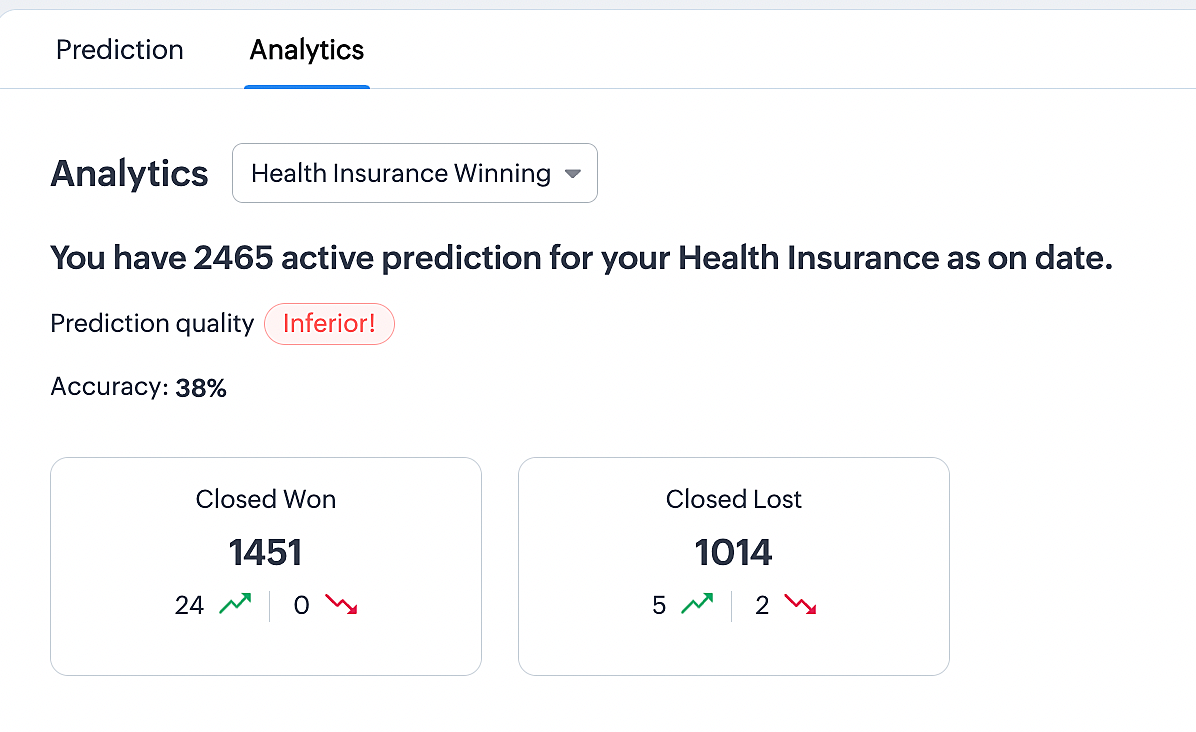Click the 1014 Closed Lost count
1196x732 pixels.
coord(734,552)
